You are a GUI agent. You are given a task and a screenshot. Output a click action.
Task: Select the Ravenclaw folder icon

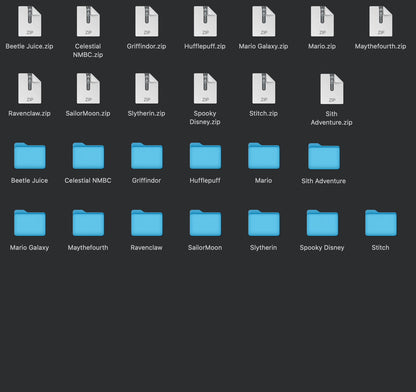[x=147, y=223]
